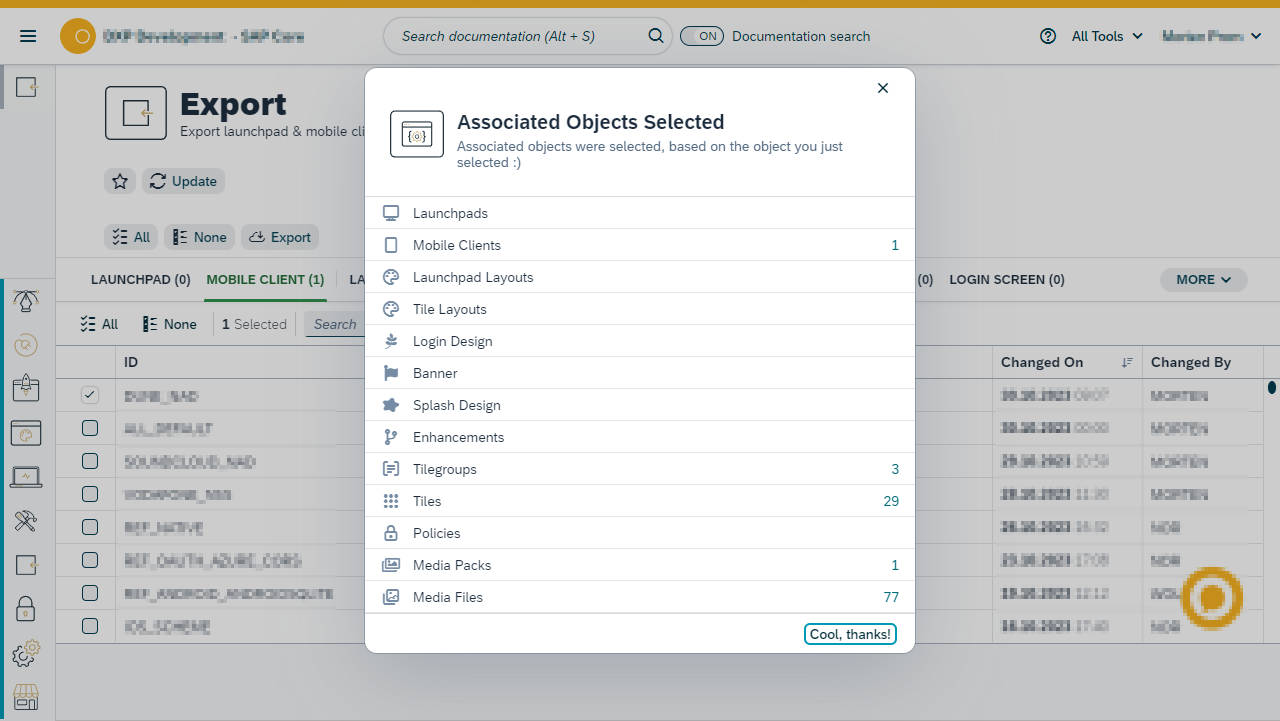Click the help question mark icon

(1048, 36)
